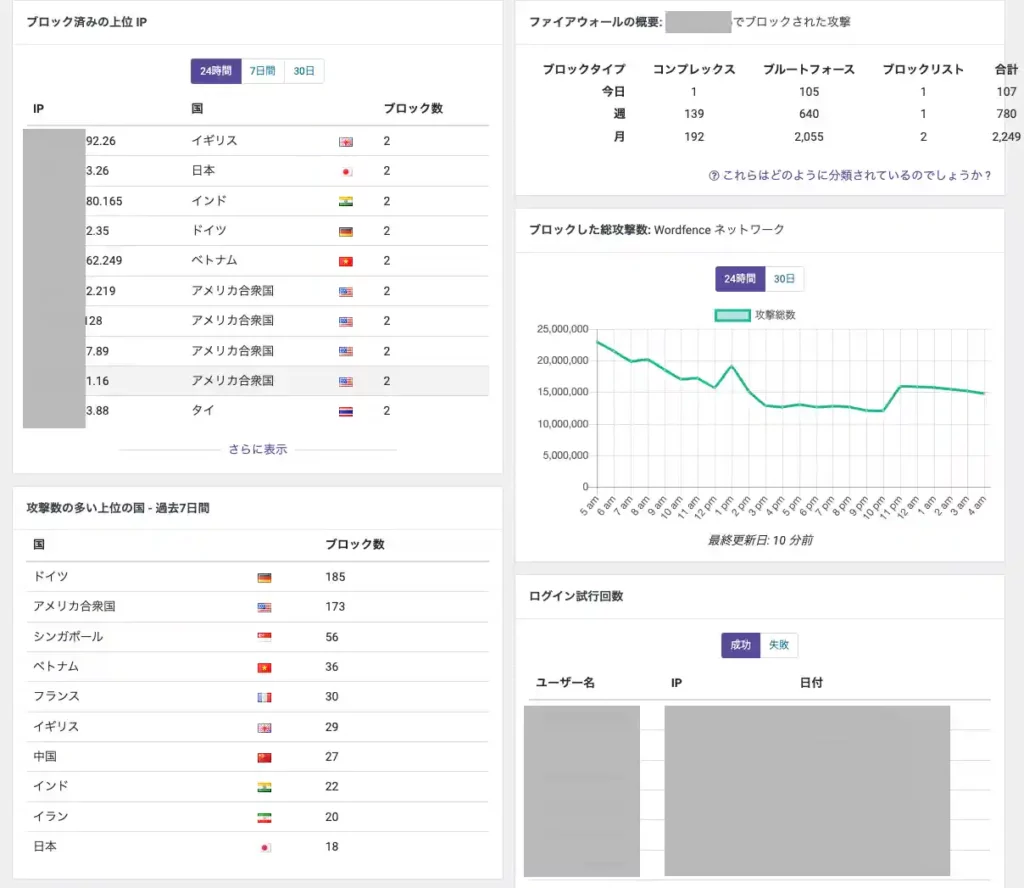
Task: Select 7日間 in the blocked IPs panel
Action: (262, 72)
